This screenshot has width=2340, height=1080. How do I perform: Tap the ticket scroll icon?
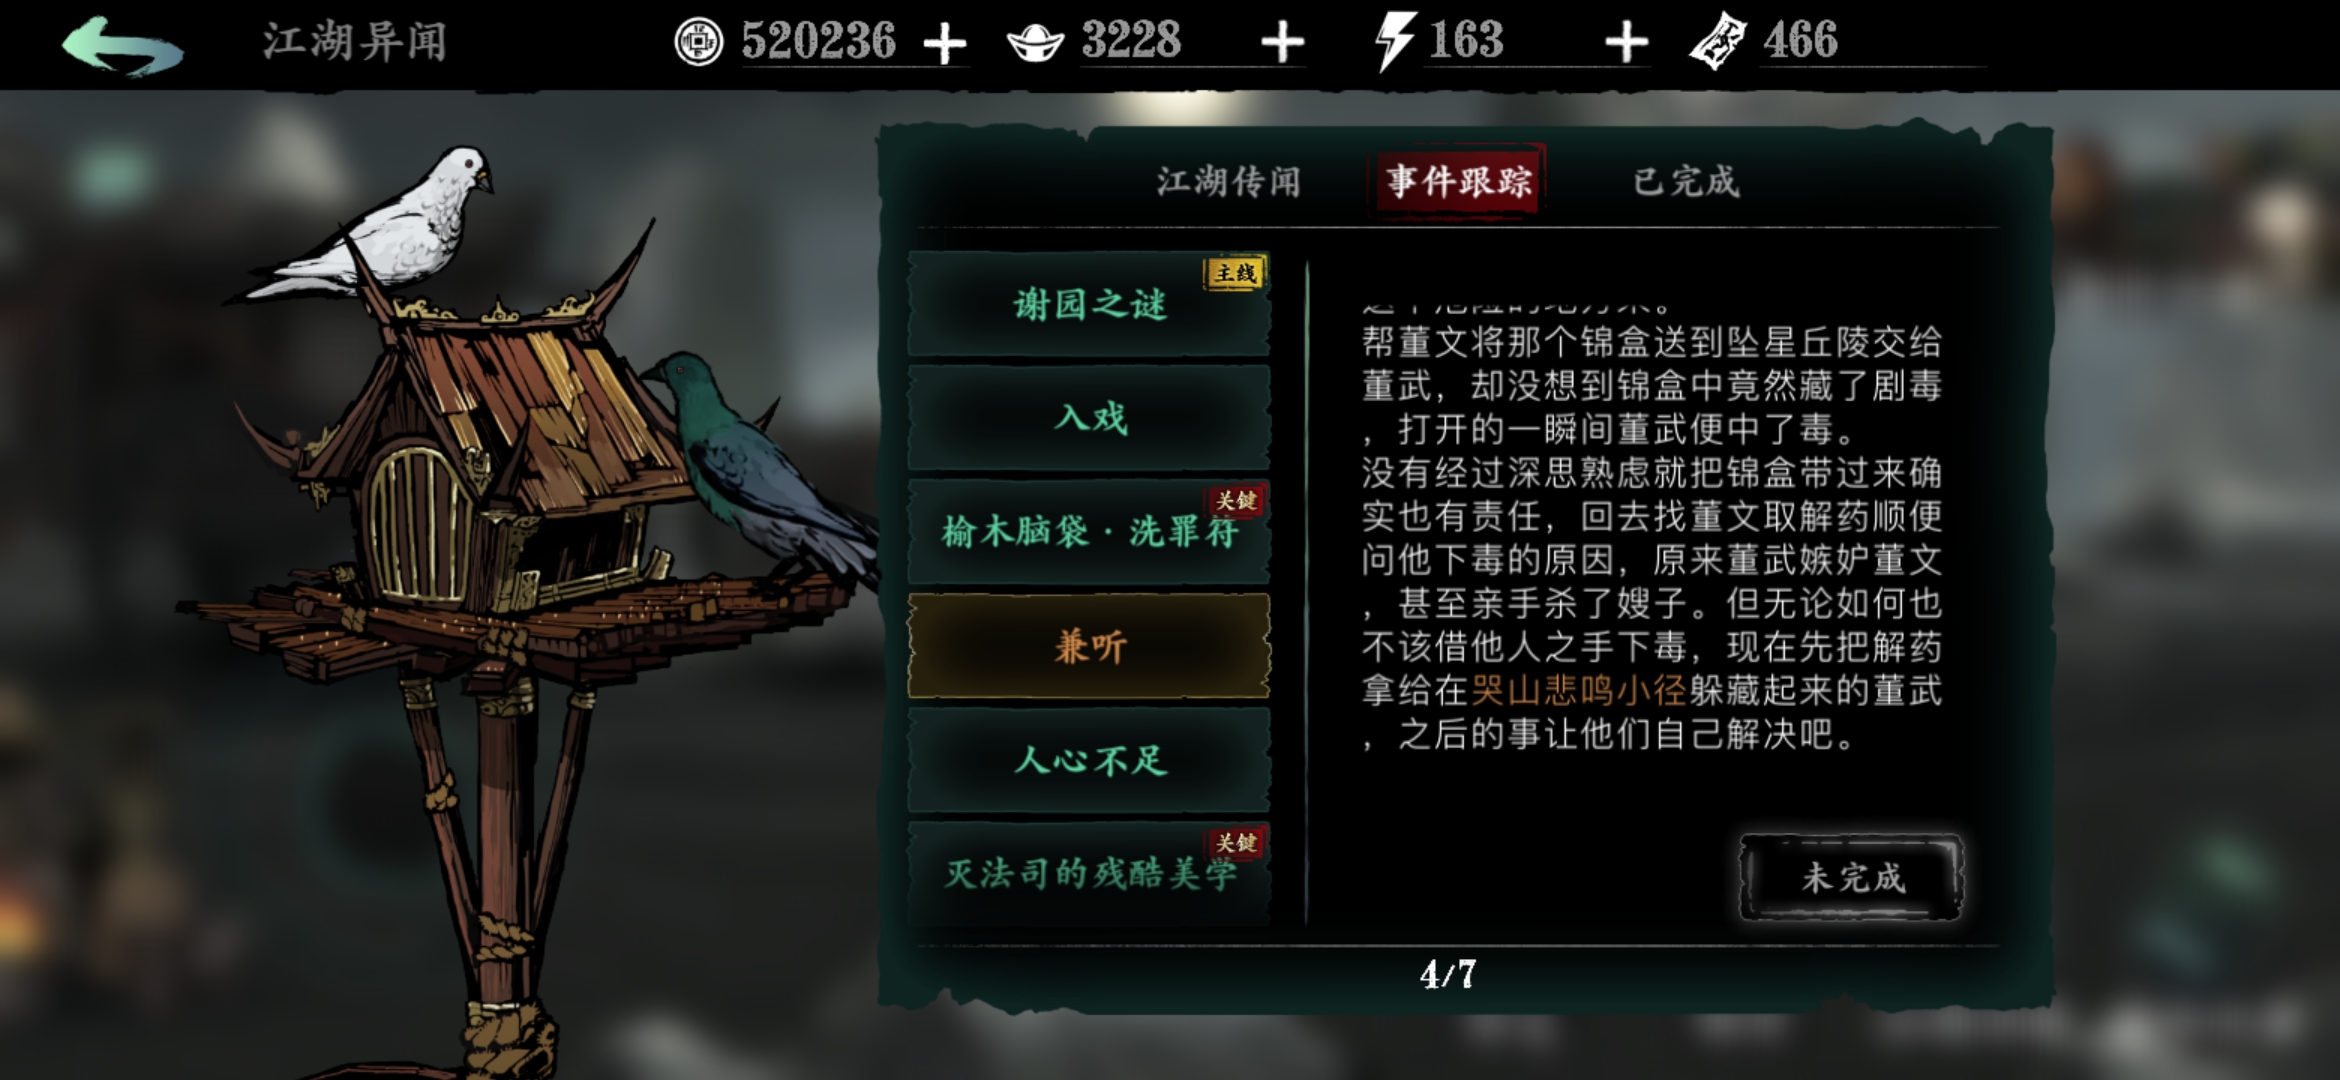[1717, 42]
